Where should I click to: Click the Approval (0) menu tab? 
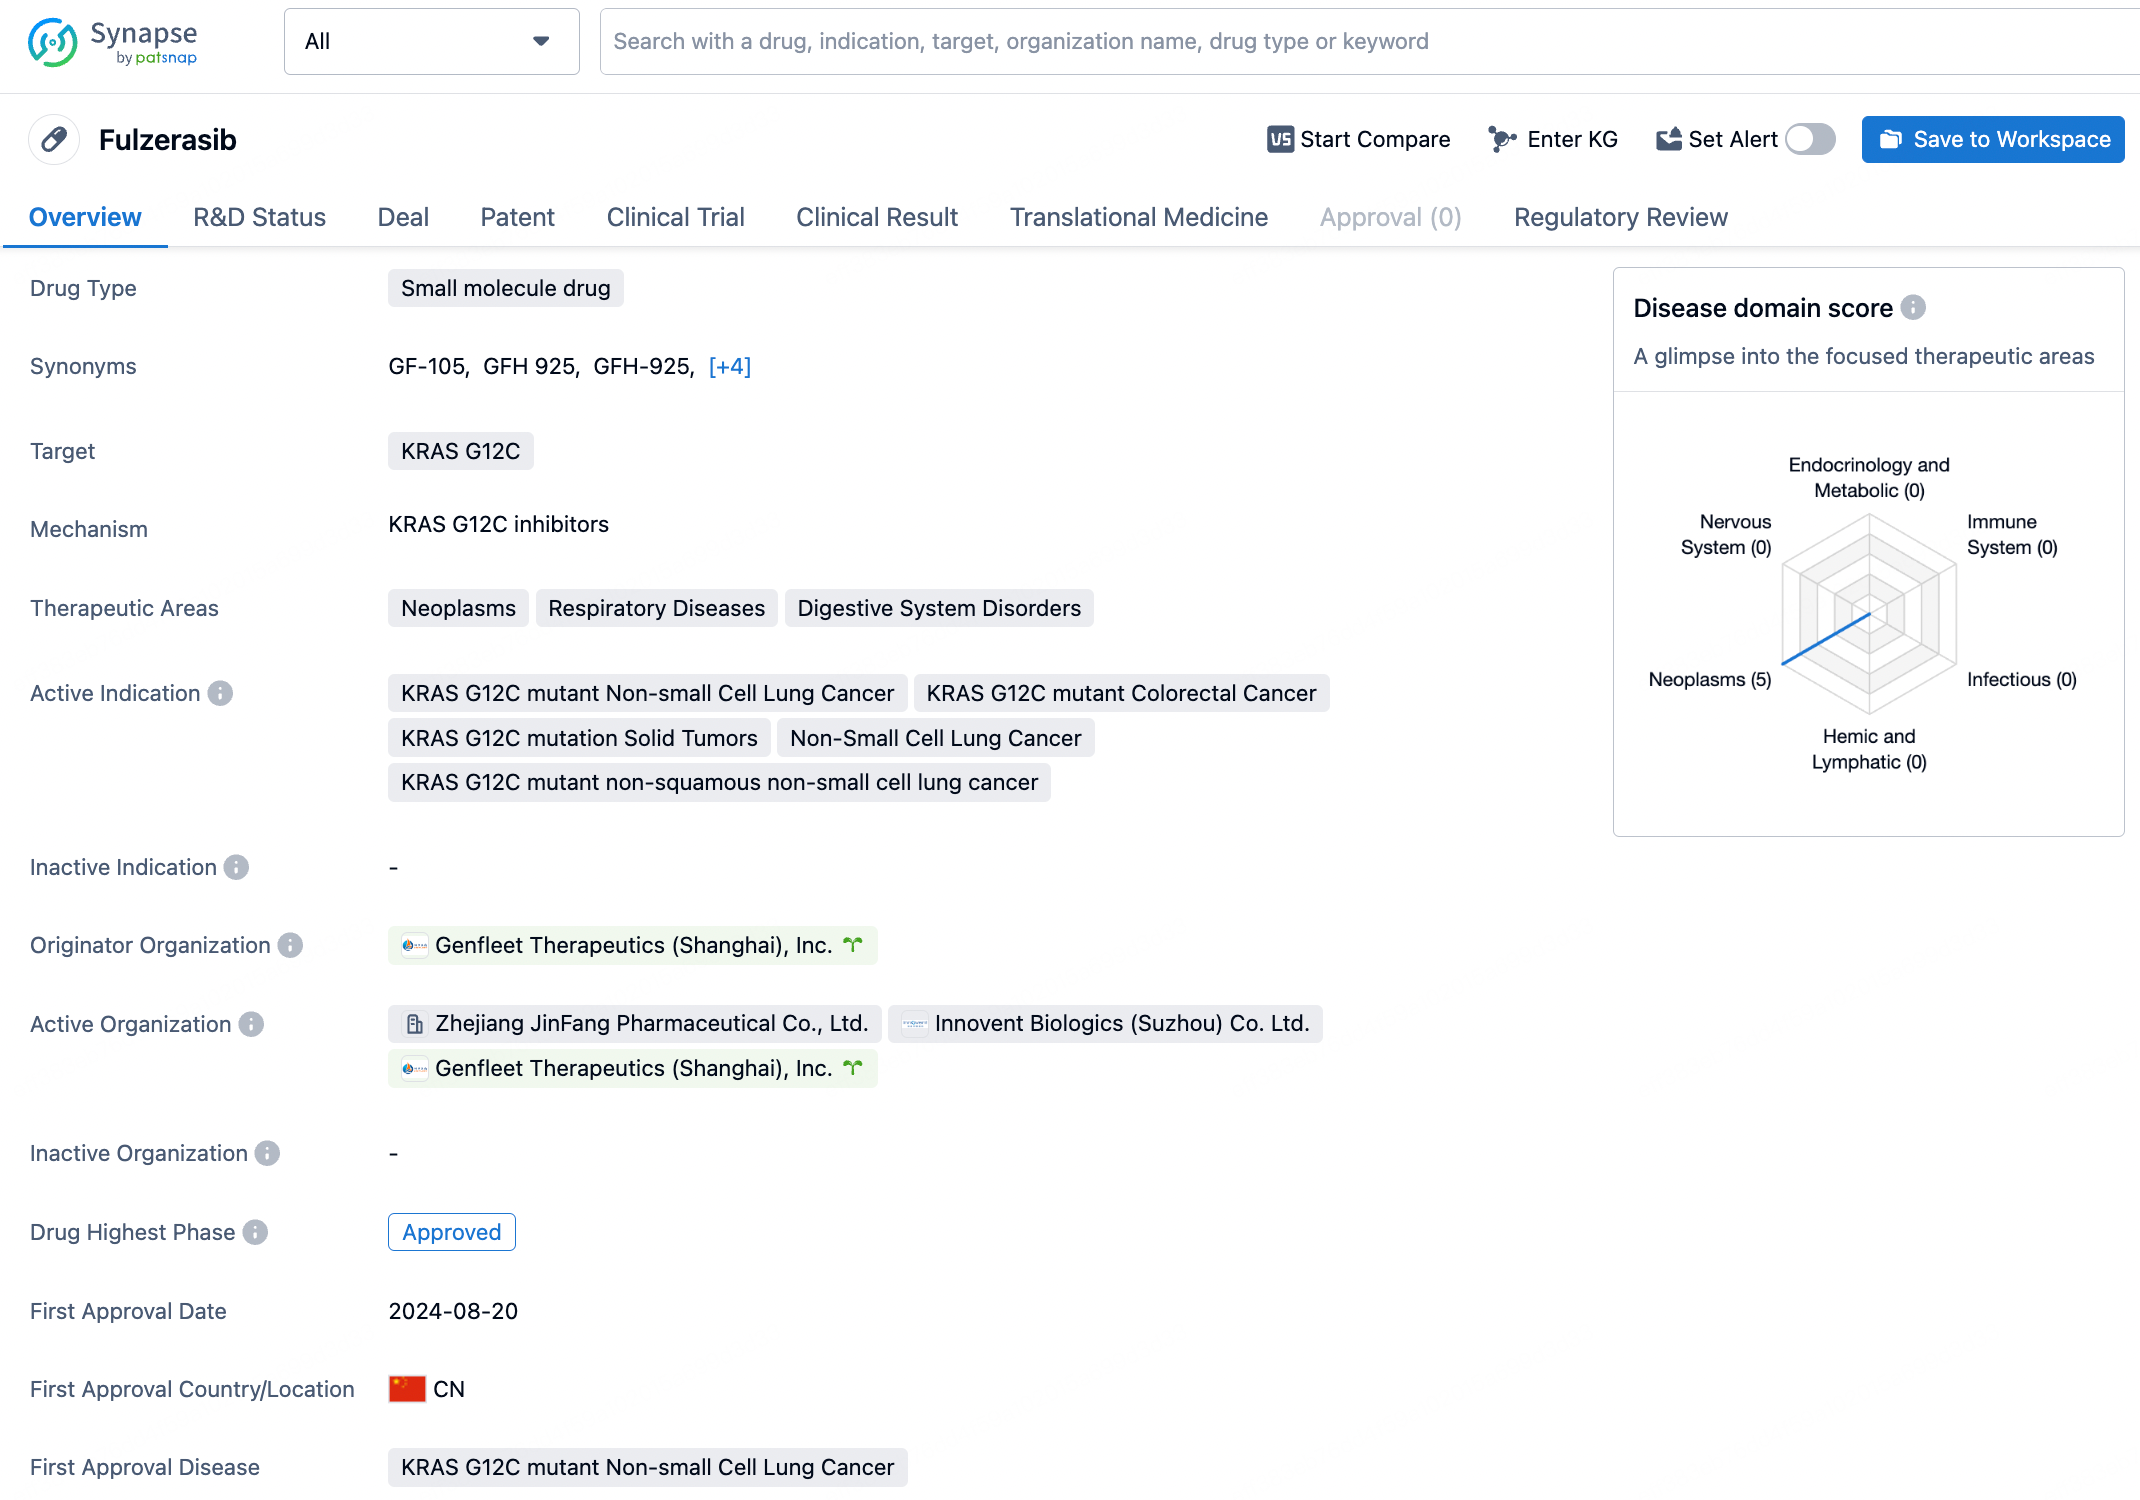click(x=1389, y=216)
